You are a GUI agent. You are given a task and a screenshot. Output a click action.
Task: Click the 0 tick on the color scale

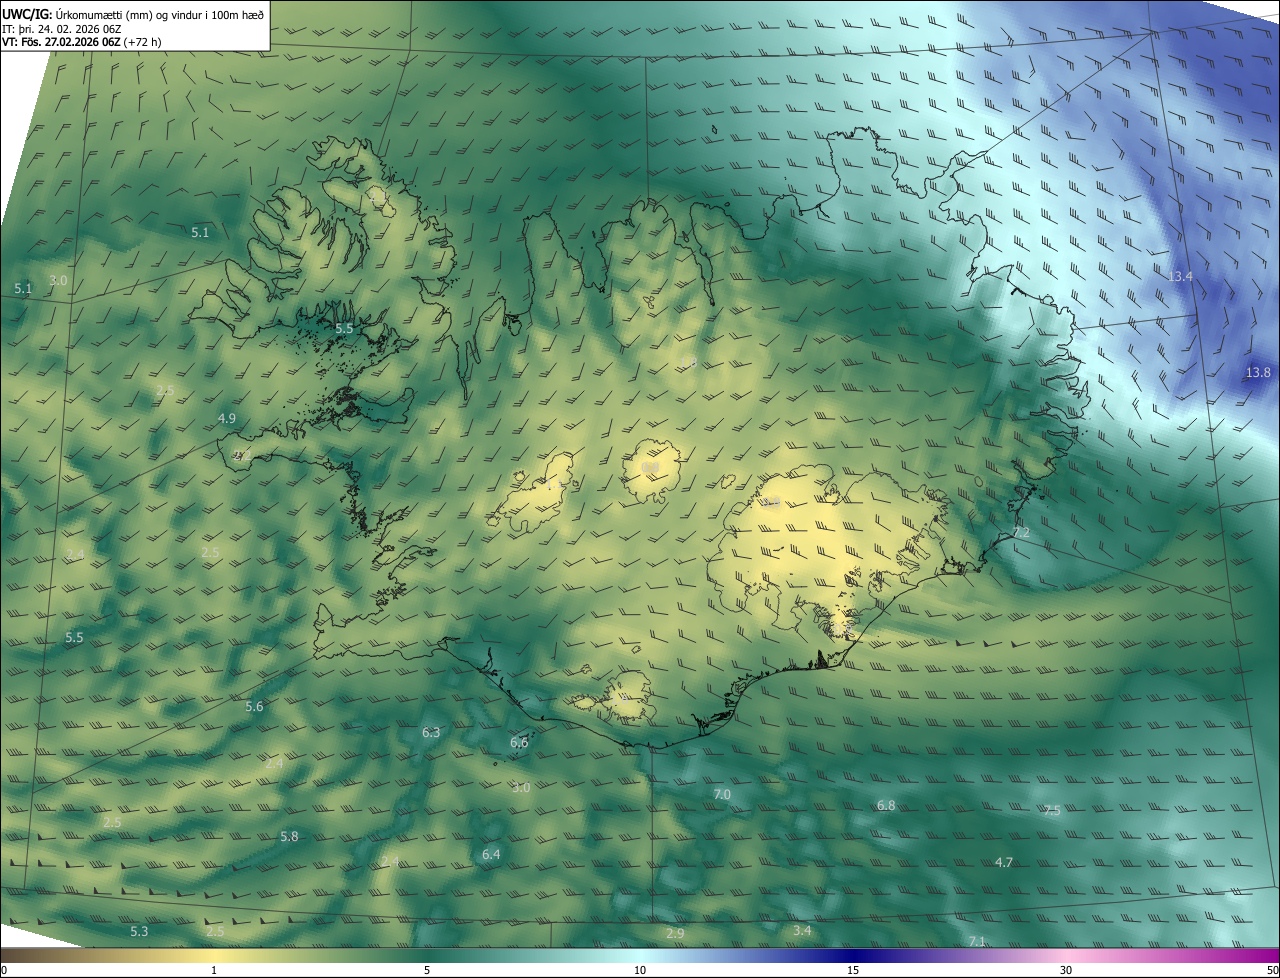(4, 971)
